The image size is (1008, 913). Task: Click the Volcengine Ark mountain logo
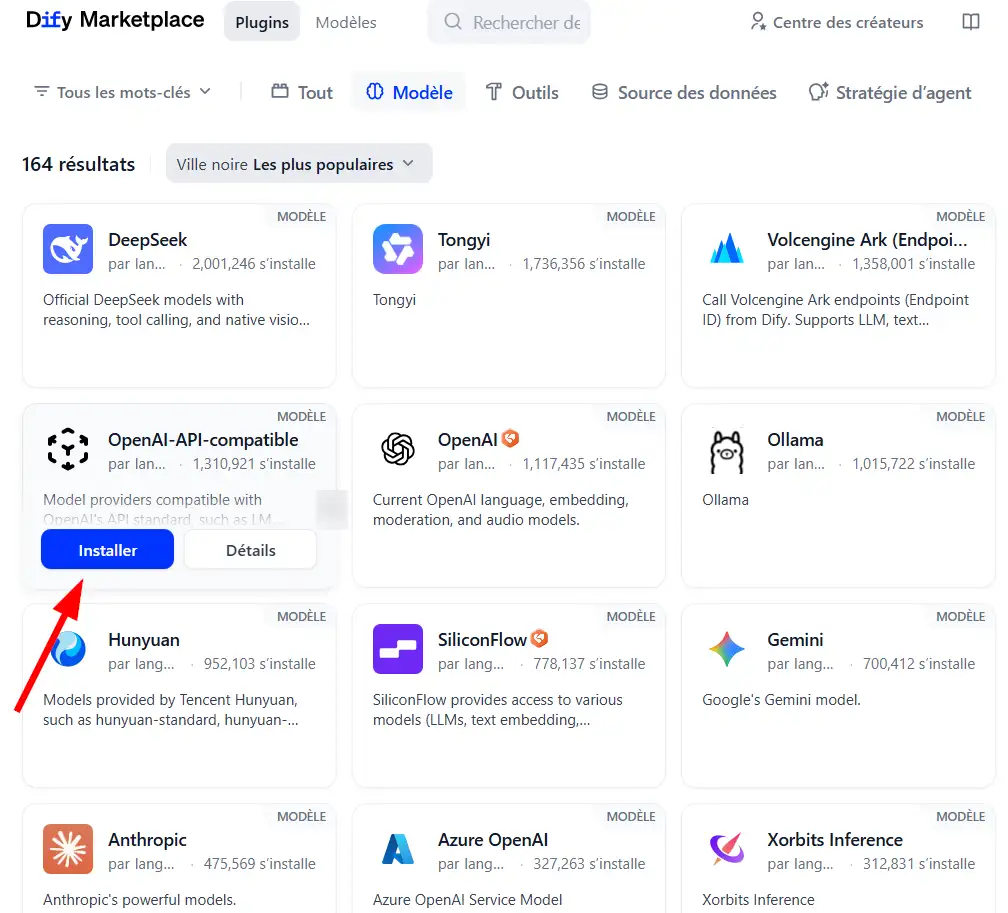727,249
